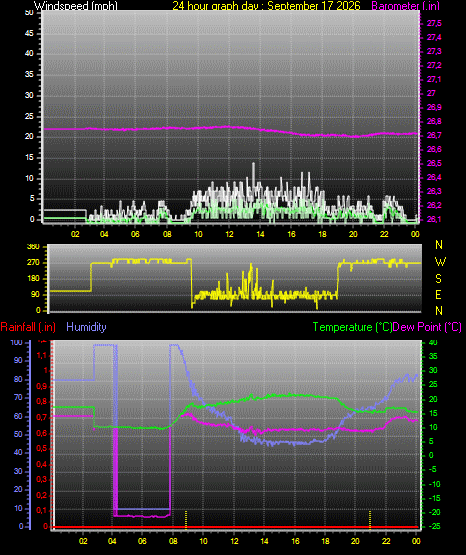466x555 pixels.
Task: Click the "24 hour graph day : September 17 2026" heading
Action: click(266, 5)
